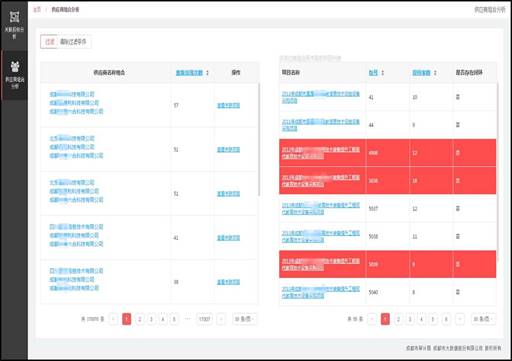Screen dimensions: 512x361
Task: Go to next page in left table pagination
Action: coord(221,319)
